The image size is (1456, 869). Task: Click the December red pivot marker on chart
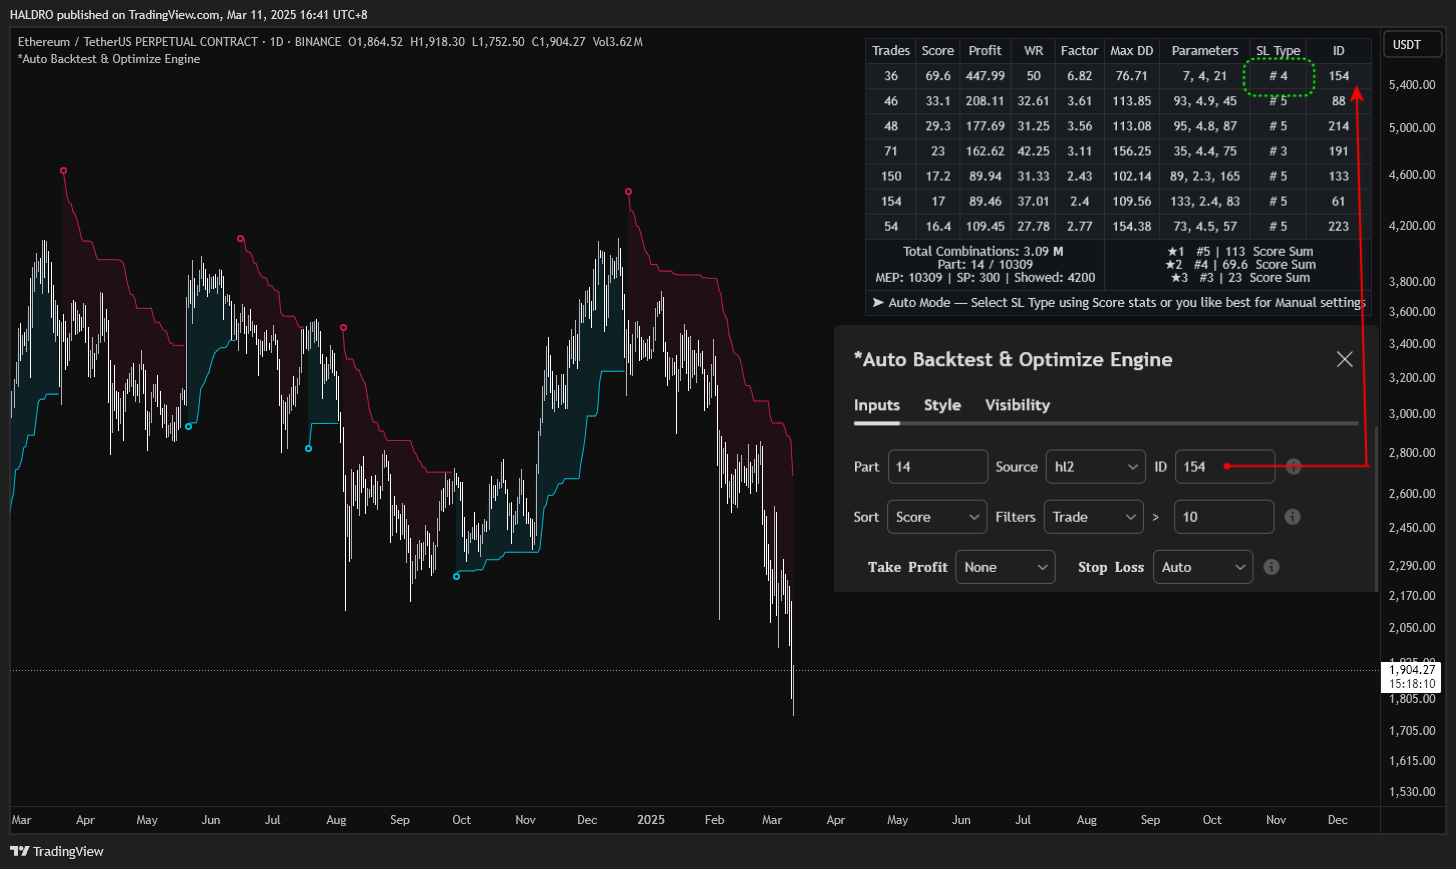click(x=628, y=191)
